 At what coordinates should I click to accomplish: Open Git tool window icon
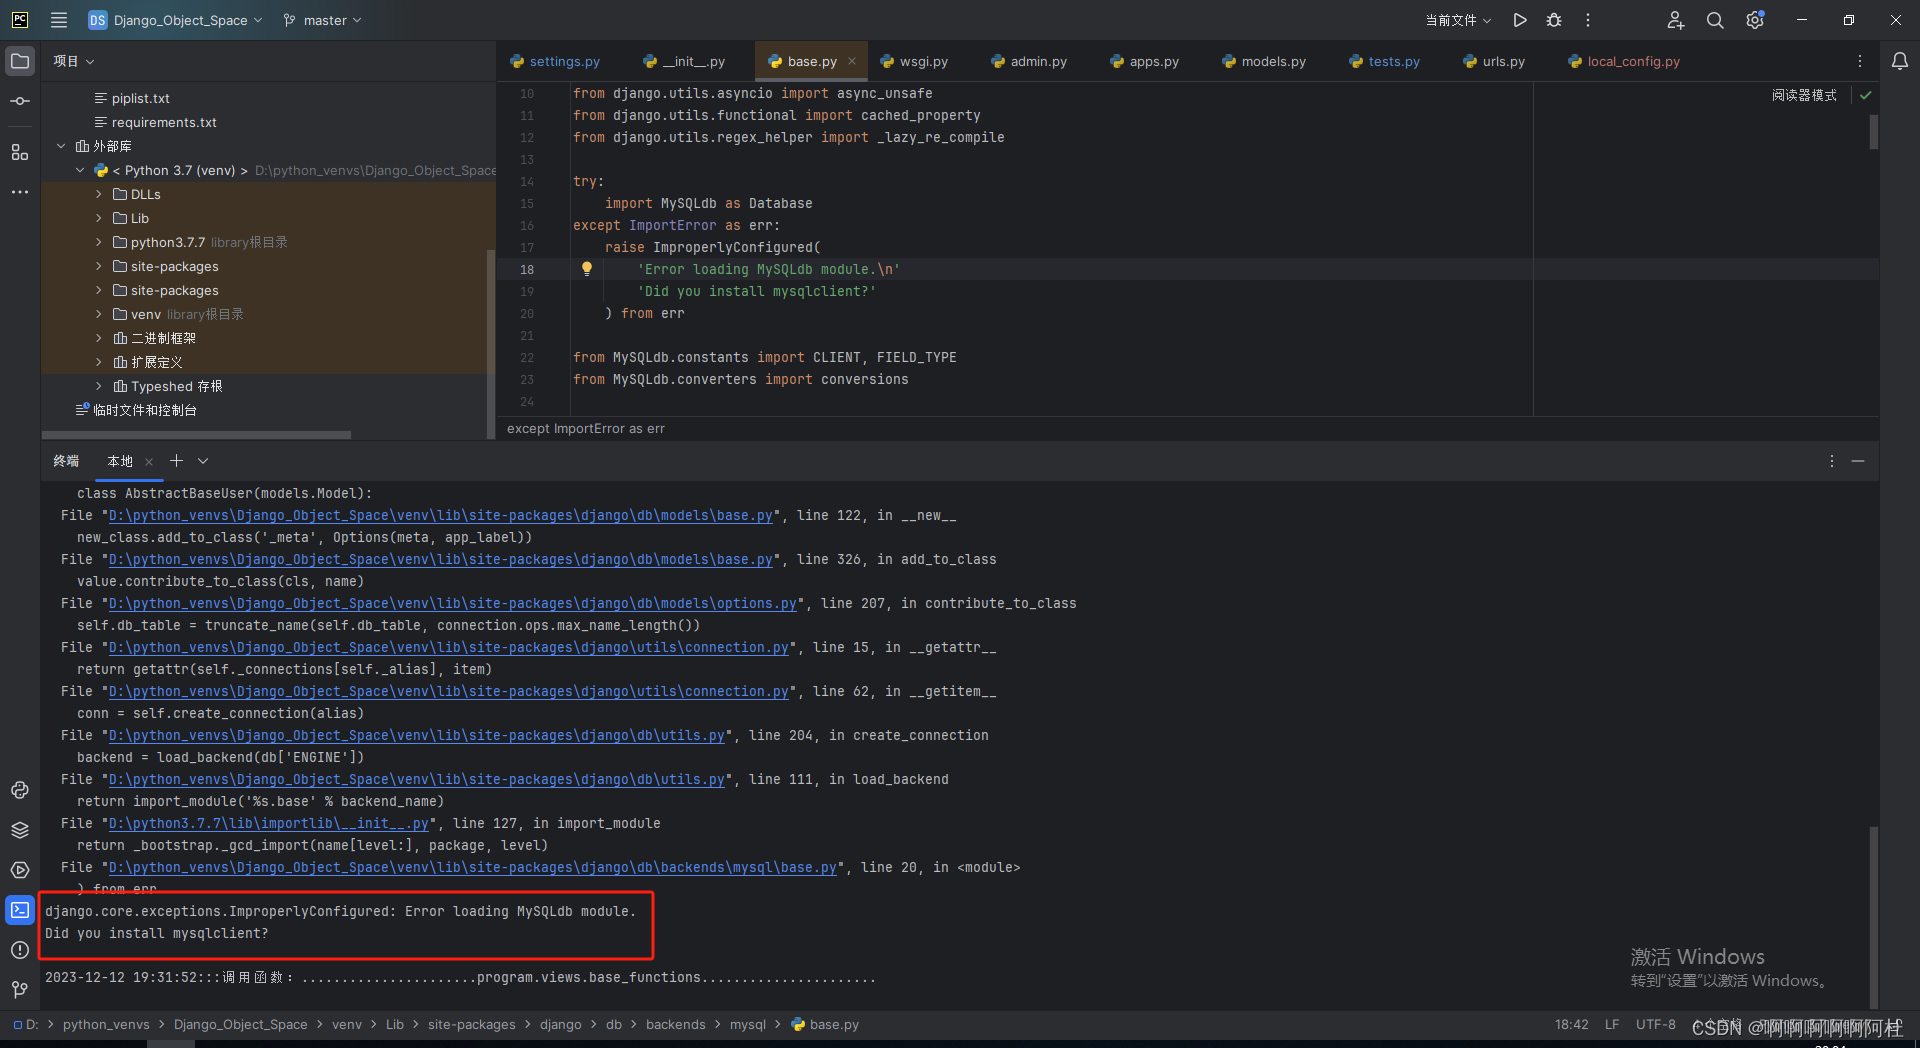20,990
